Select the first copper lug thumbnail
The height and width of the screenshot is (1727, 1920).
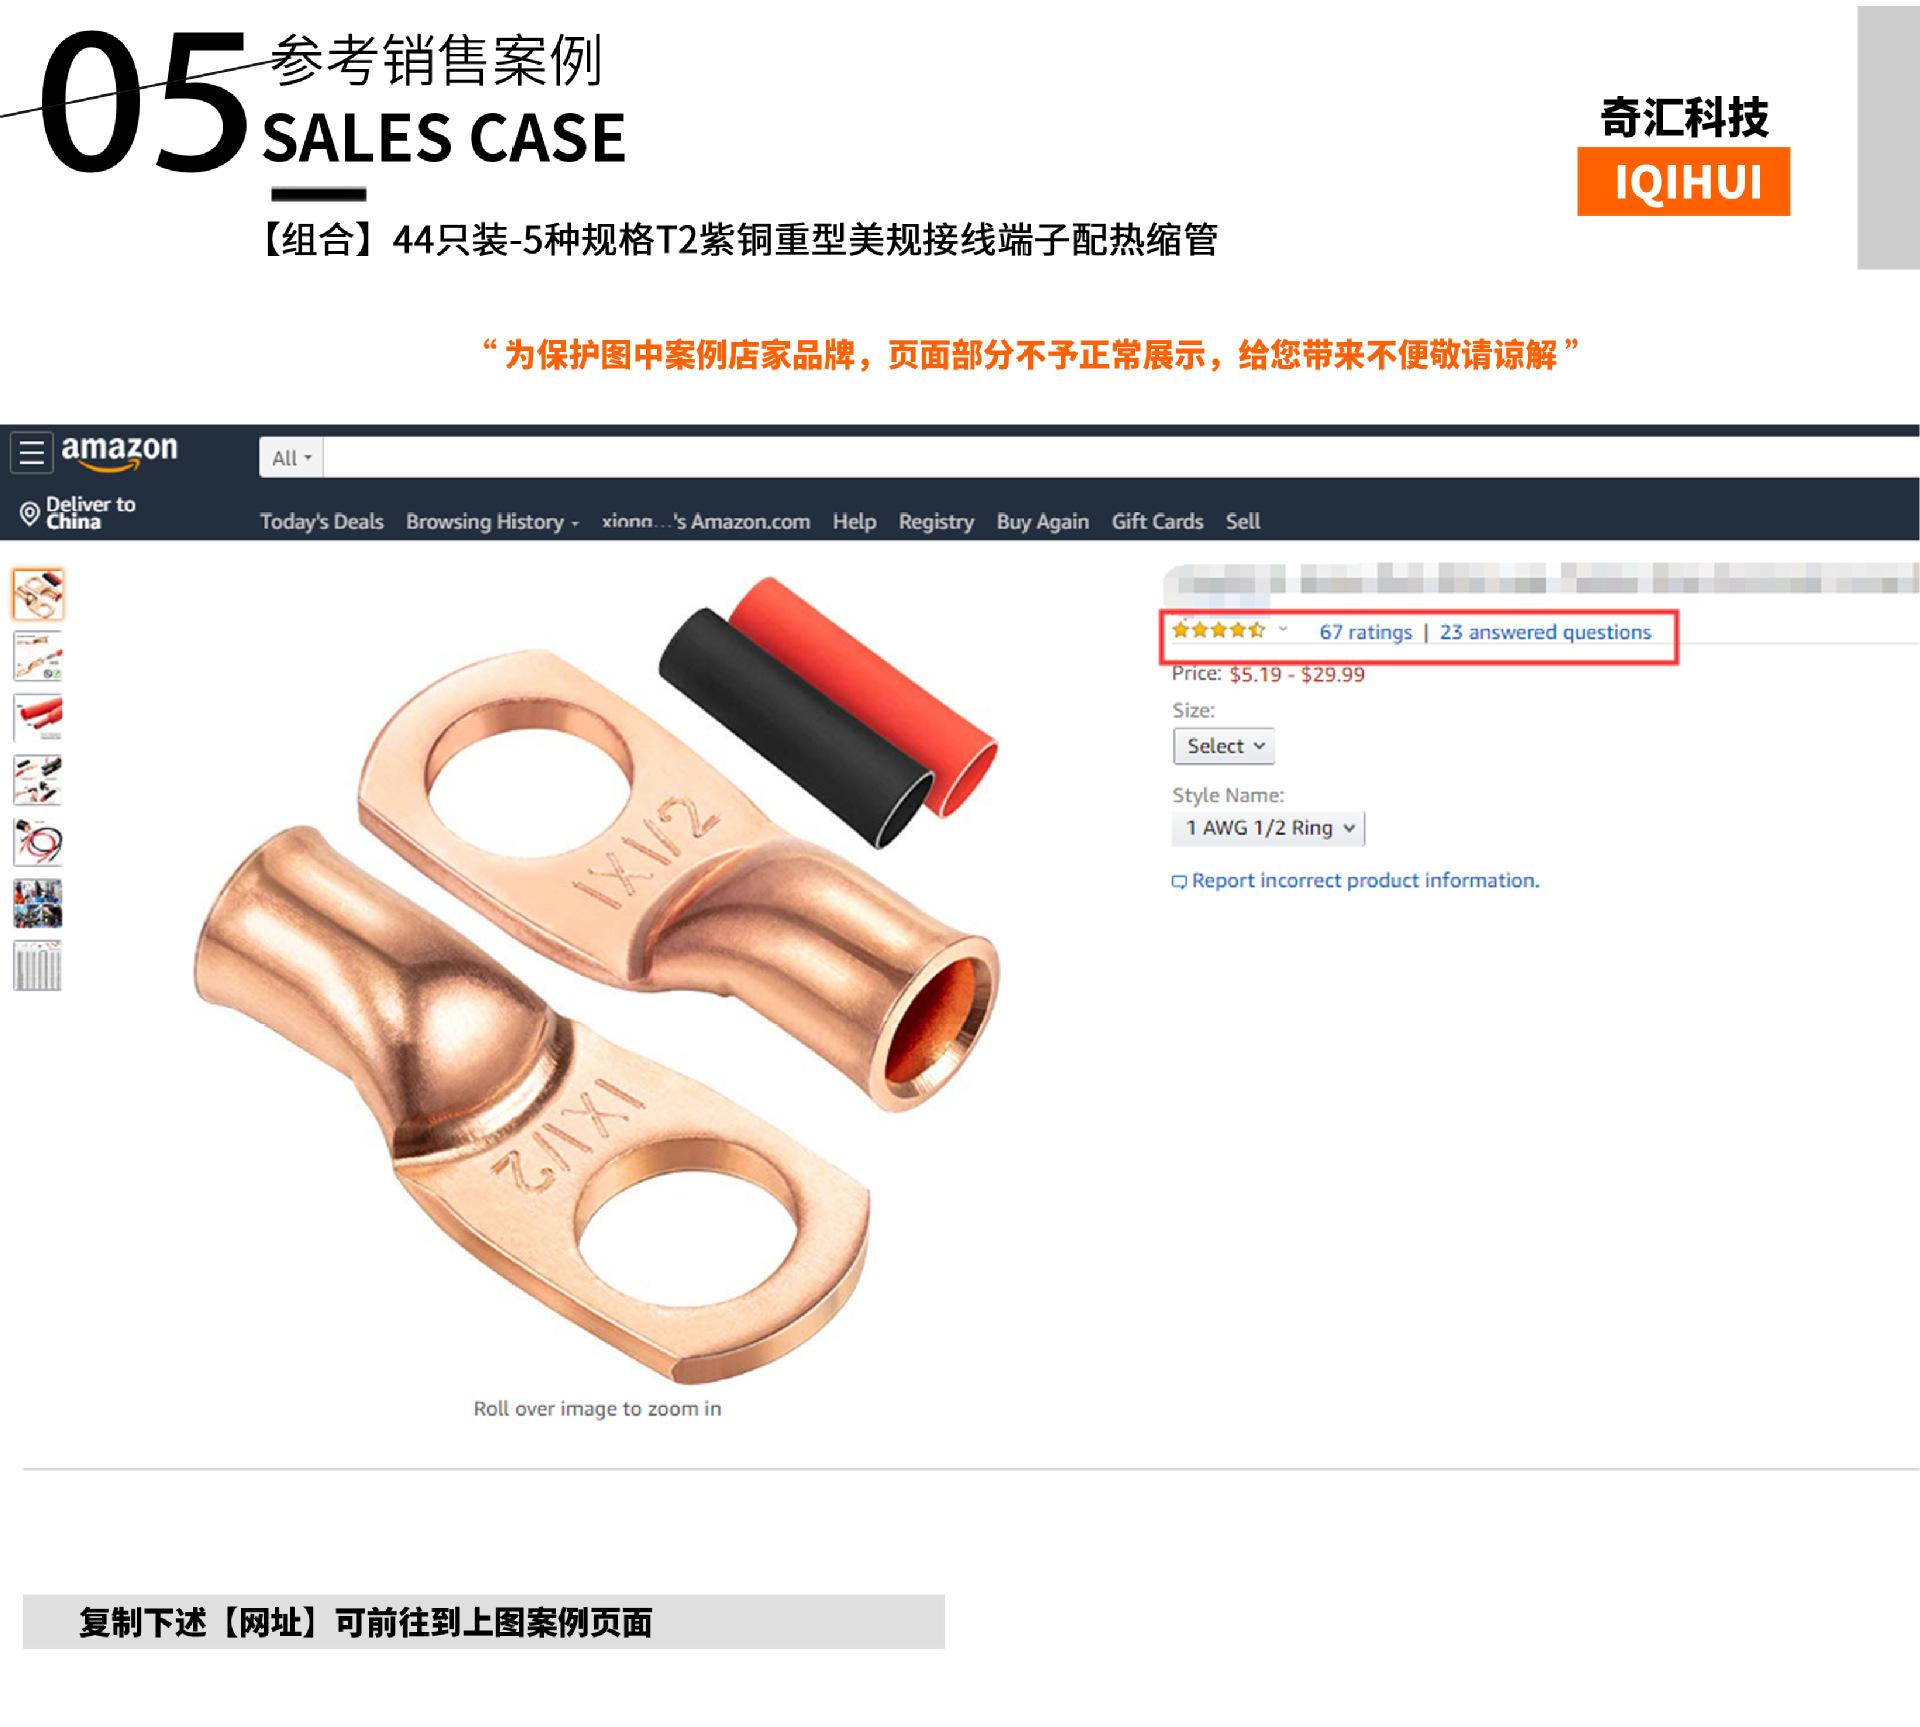pyautogui.click(x=38, y=594)
